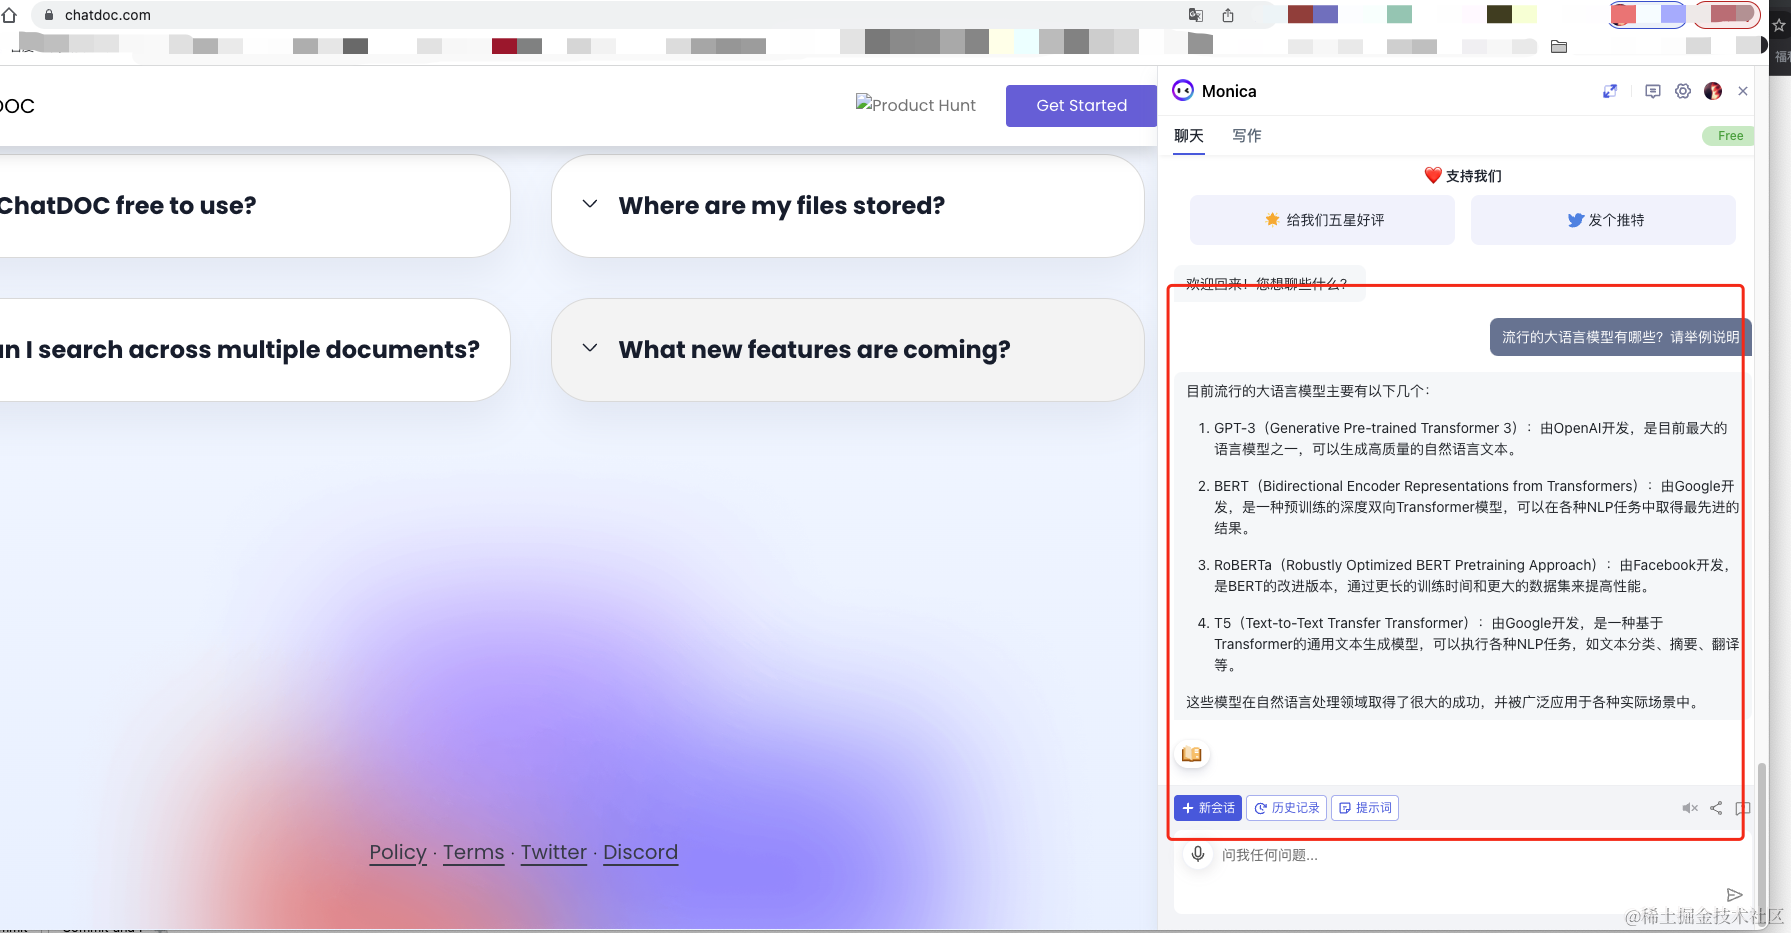
Task: Click the 发个推特 button
Action: point(1603,220)
